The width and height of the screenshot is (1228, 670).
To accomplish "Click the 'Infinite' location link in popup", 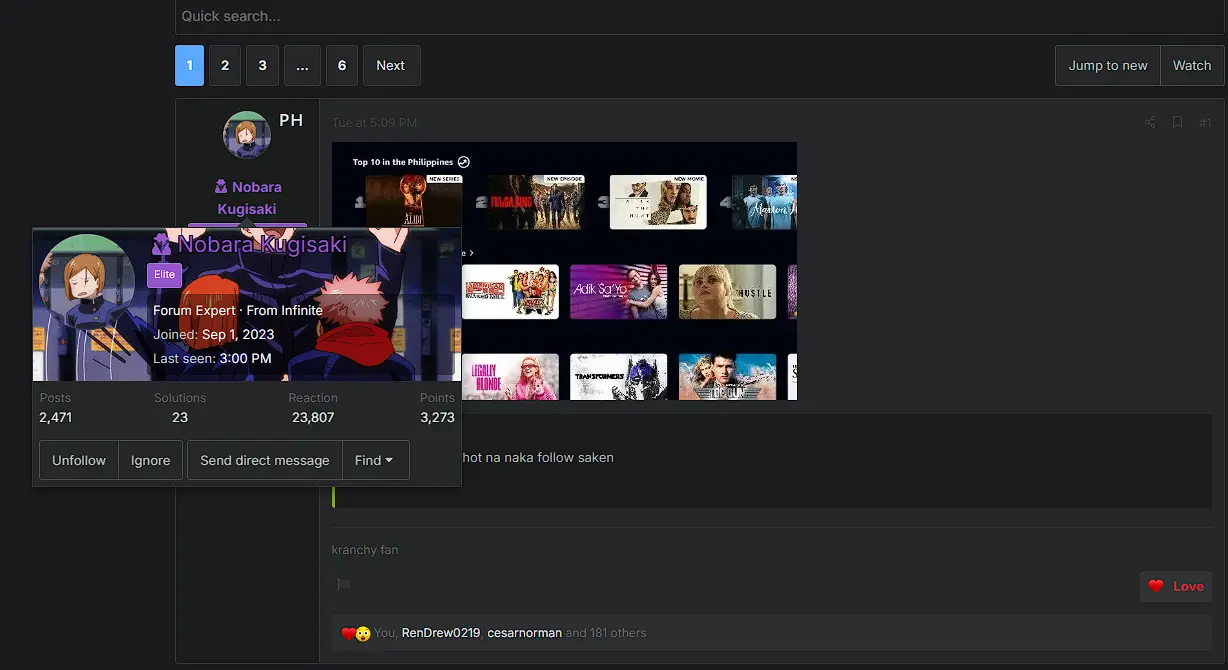I will [302, 311].
